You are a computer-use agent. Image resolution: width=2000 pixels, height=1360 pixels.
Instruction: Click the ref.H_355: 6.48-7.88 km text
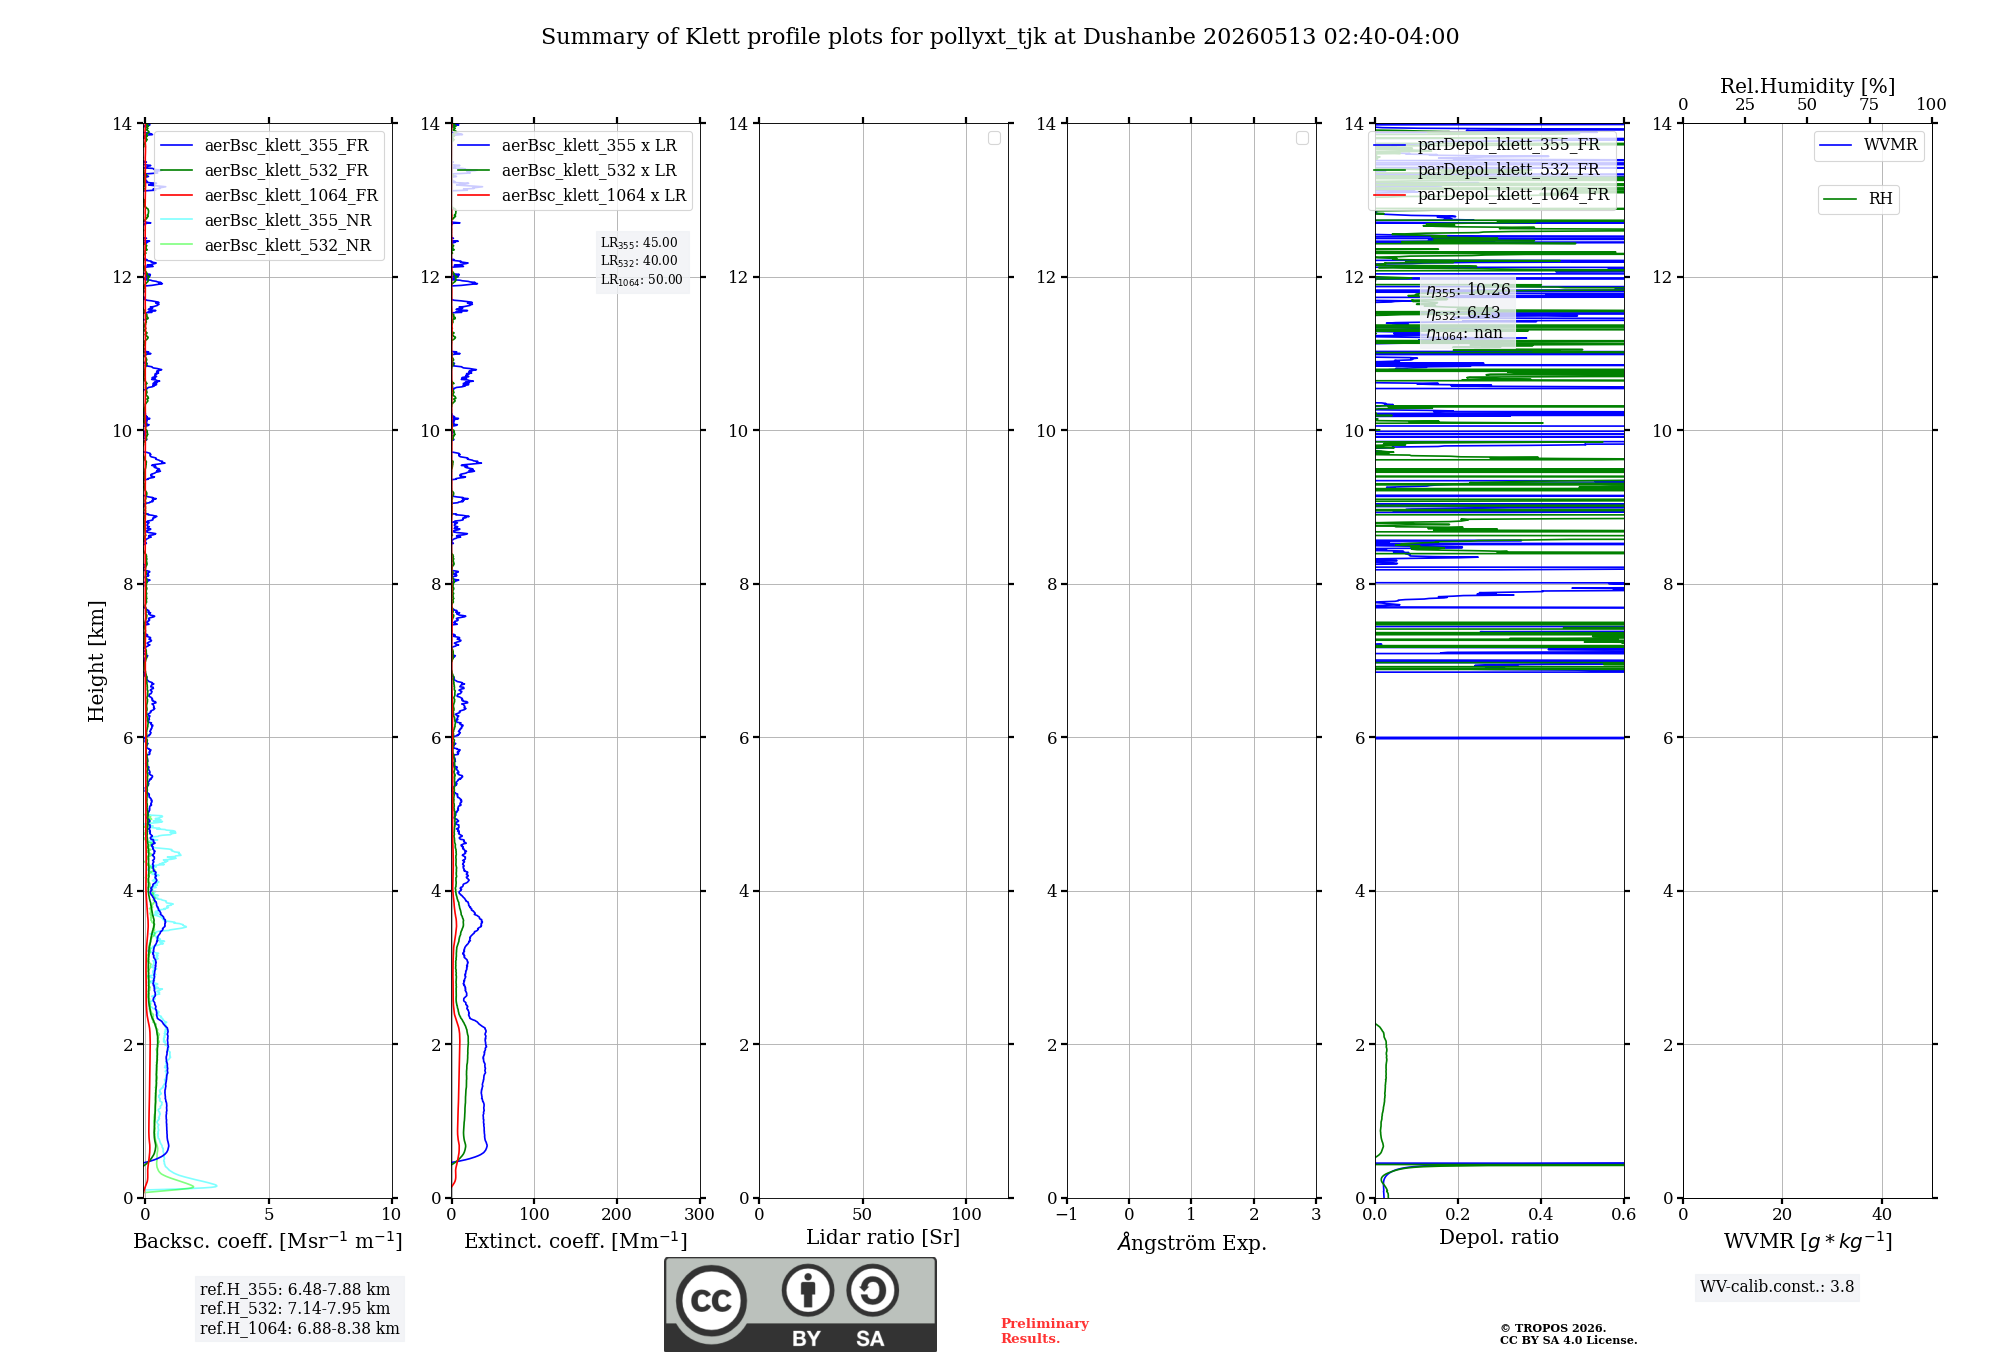(295, 1290)
